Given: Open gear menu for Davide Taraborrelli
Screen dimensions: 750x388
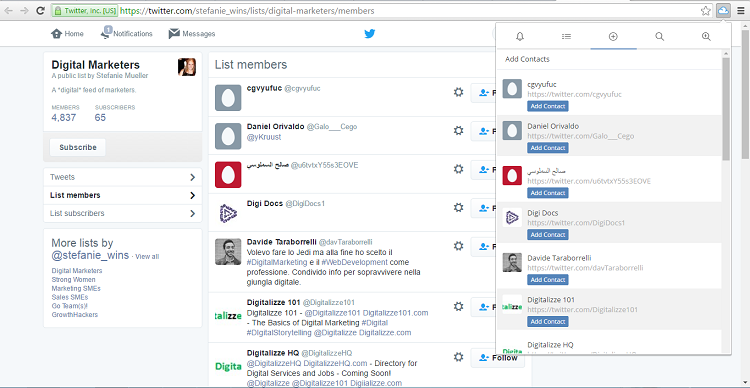Looking at the screenshot, I should point(458,246).
